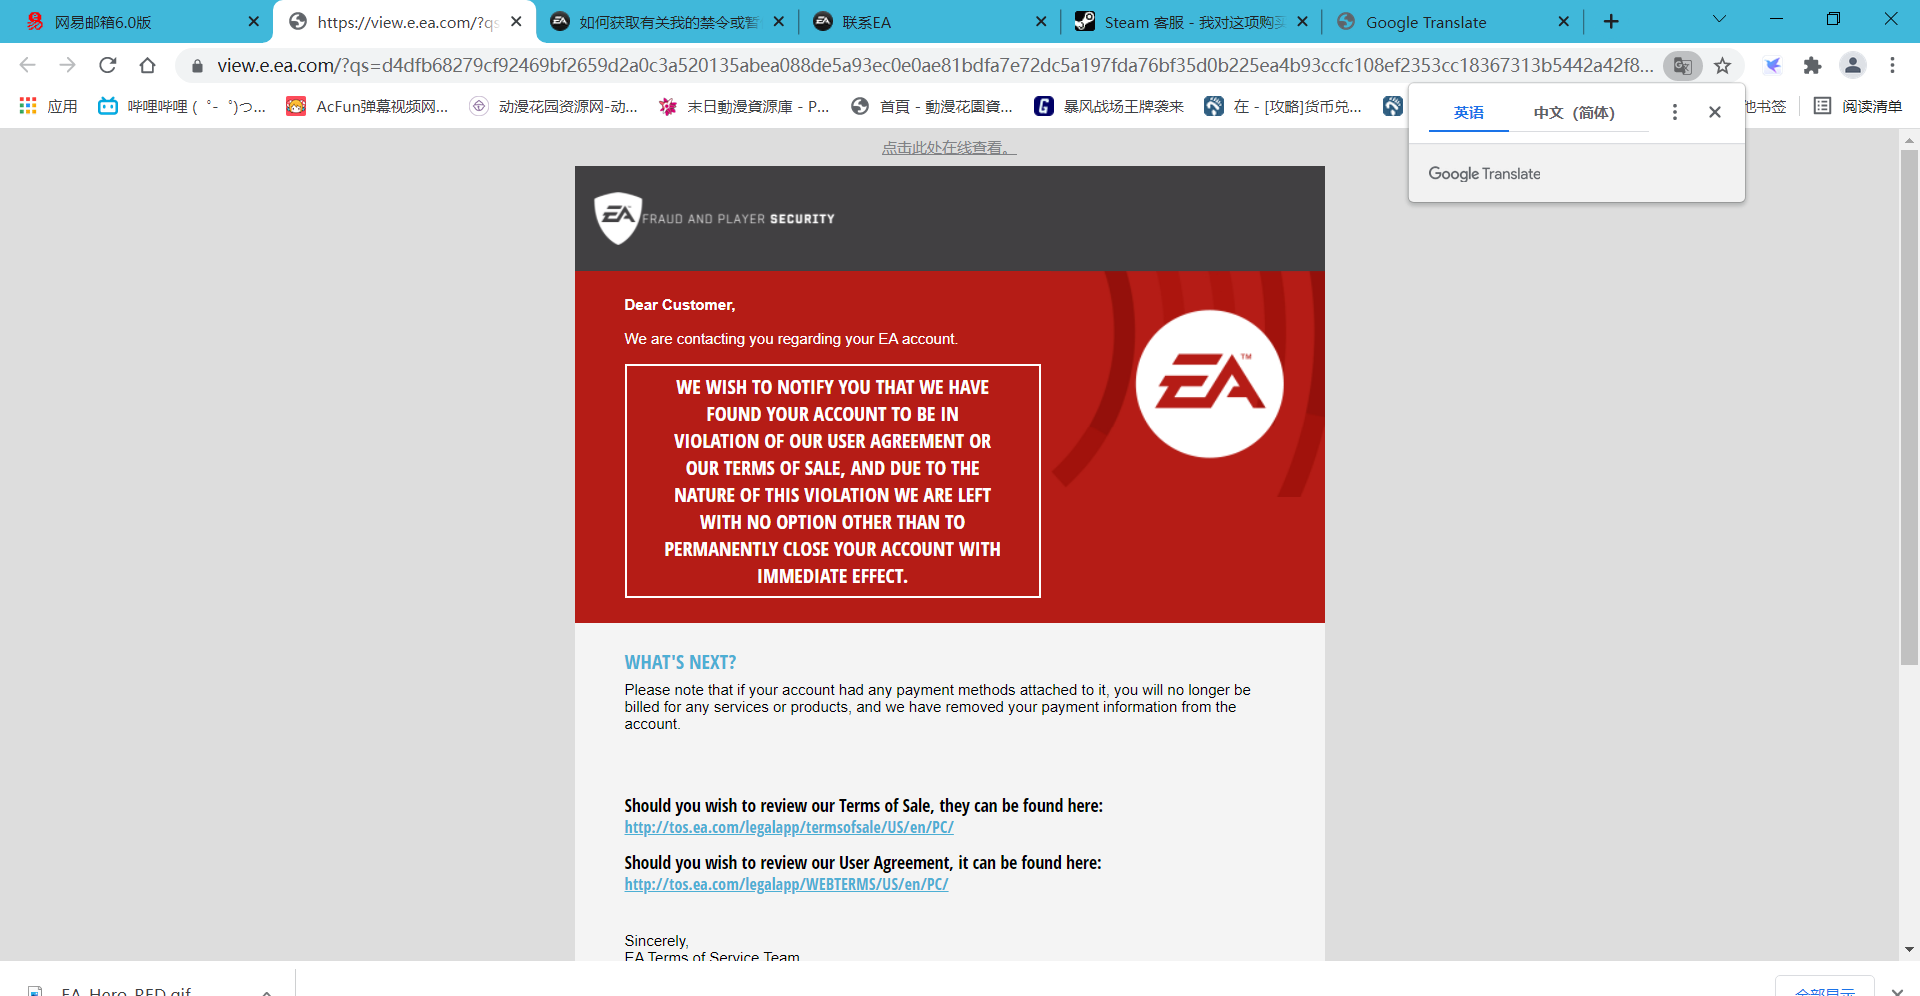The height and width of the screenshot is (996, 1920).
Task: Open the 动漫花园资源网 bookmark
Action: tap(554, 106)
